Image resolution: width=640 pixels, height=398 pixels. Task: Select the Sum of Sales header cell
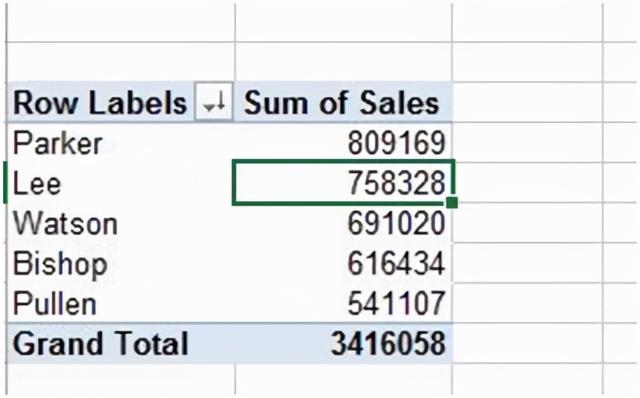tap(344, 102)
